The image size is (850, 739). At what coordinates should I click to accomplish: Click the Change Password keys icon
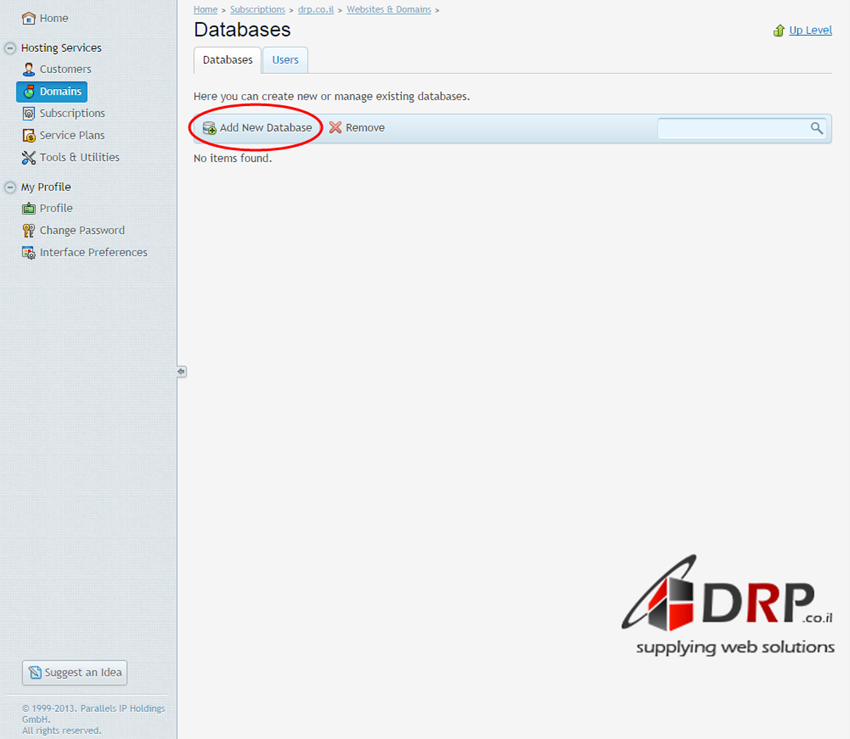click(x=29, y=230)
